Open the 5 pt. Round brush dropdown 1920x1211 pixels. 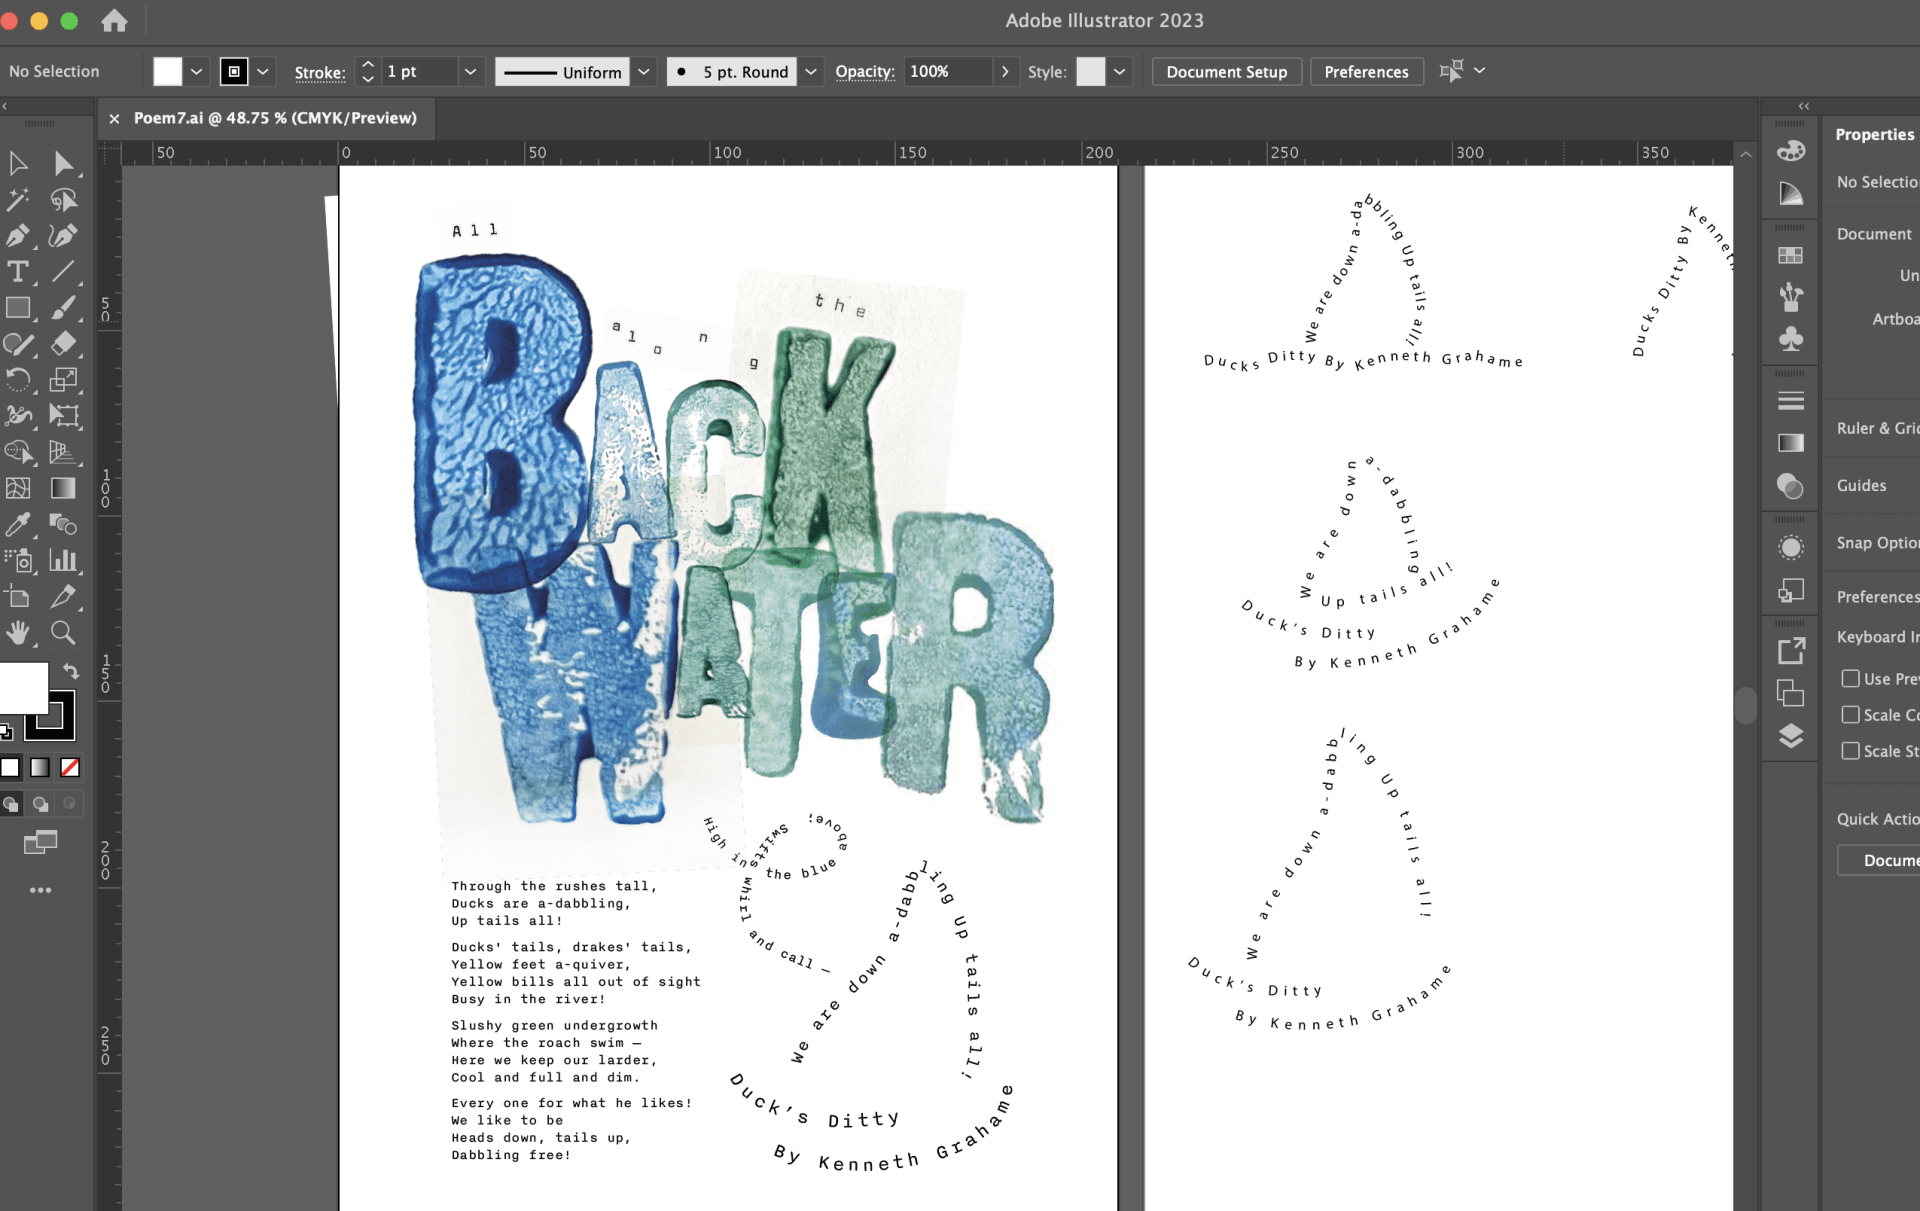coord(811,71)
